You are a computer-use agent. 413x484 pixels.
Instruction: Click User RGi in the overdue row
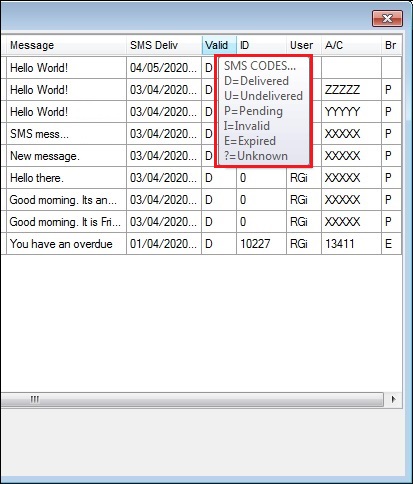pyautogui.click(x=304, y=244)
